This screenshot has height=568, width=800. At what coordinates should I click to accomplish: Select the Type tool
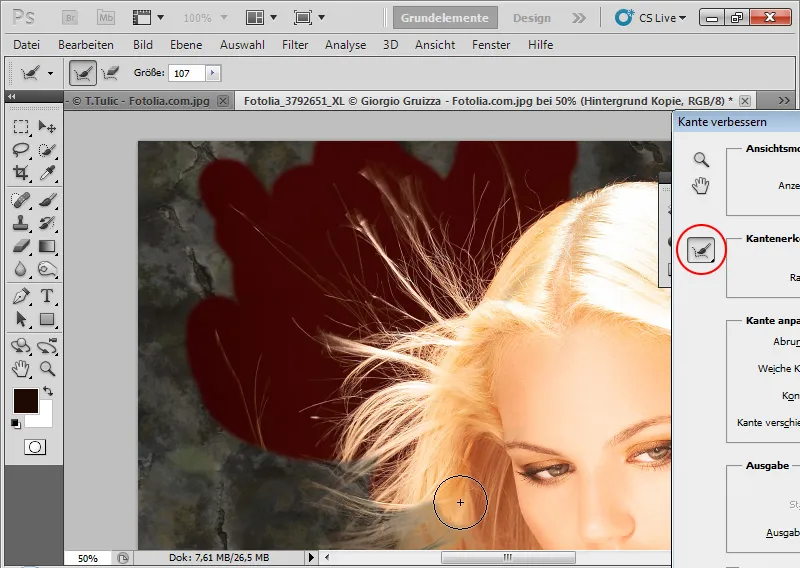[x=47, y=296]
